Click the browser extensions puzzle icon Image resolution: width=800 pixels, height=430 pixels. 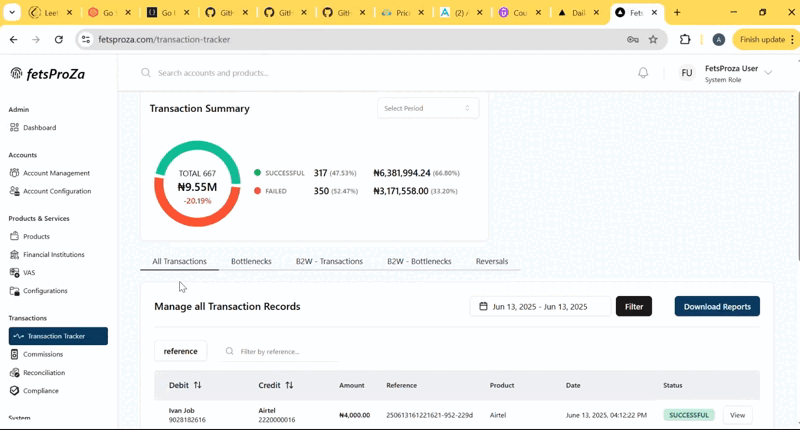(x=685, y=39)
